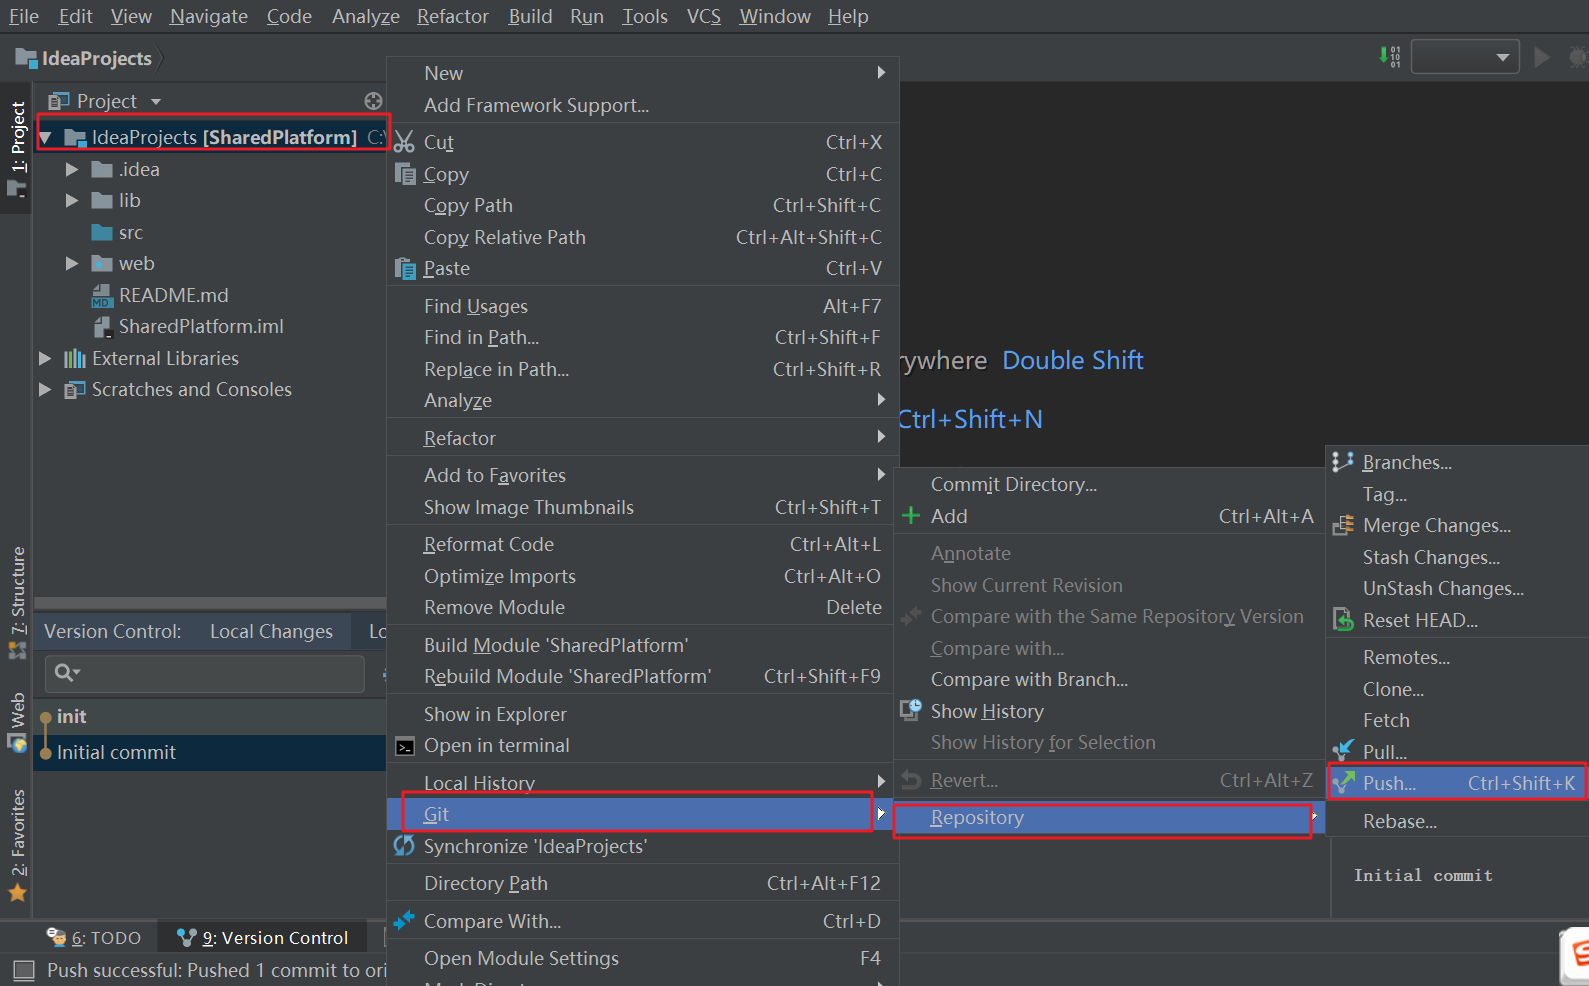Viewport: 1589px width, 986px height.
Task: Choose Fetch in Repository submenu
Action: coord(1386,720)
